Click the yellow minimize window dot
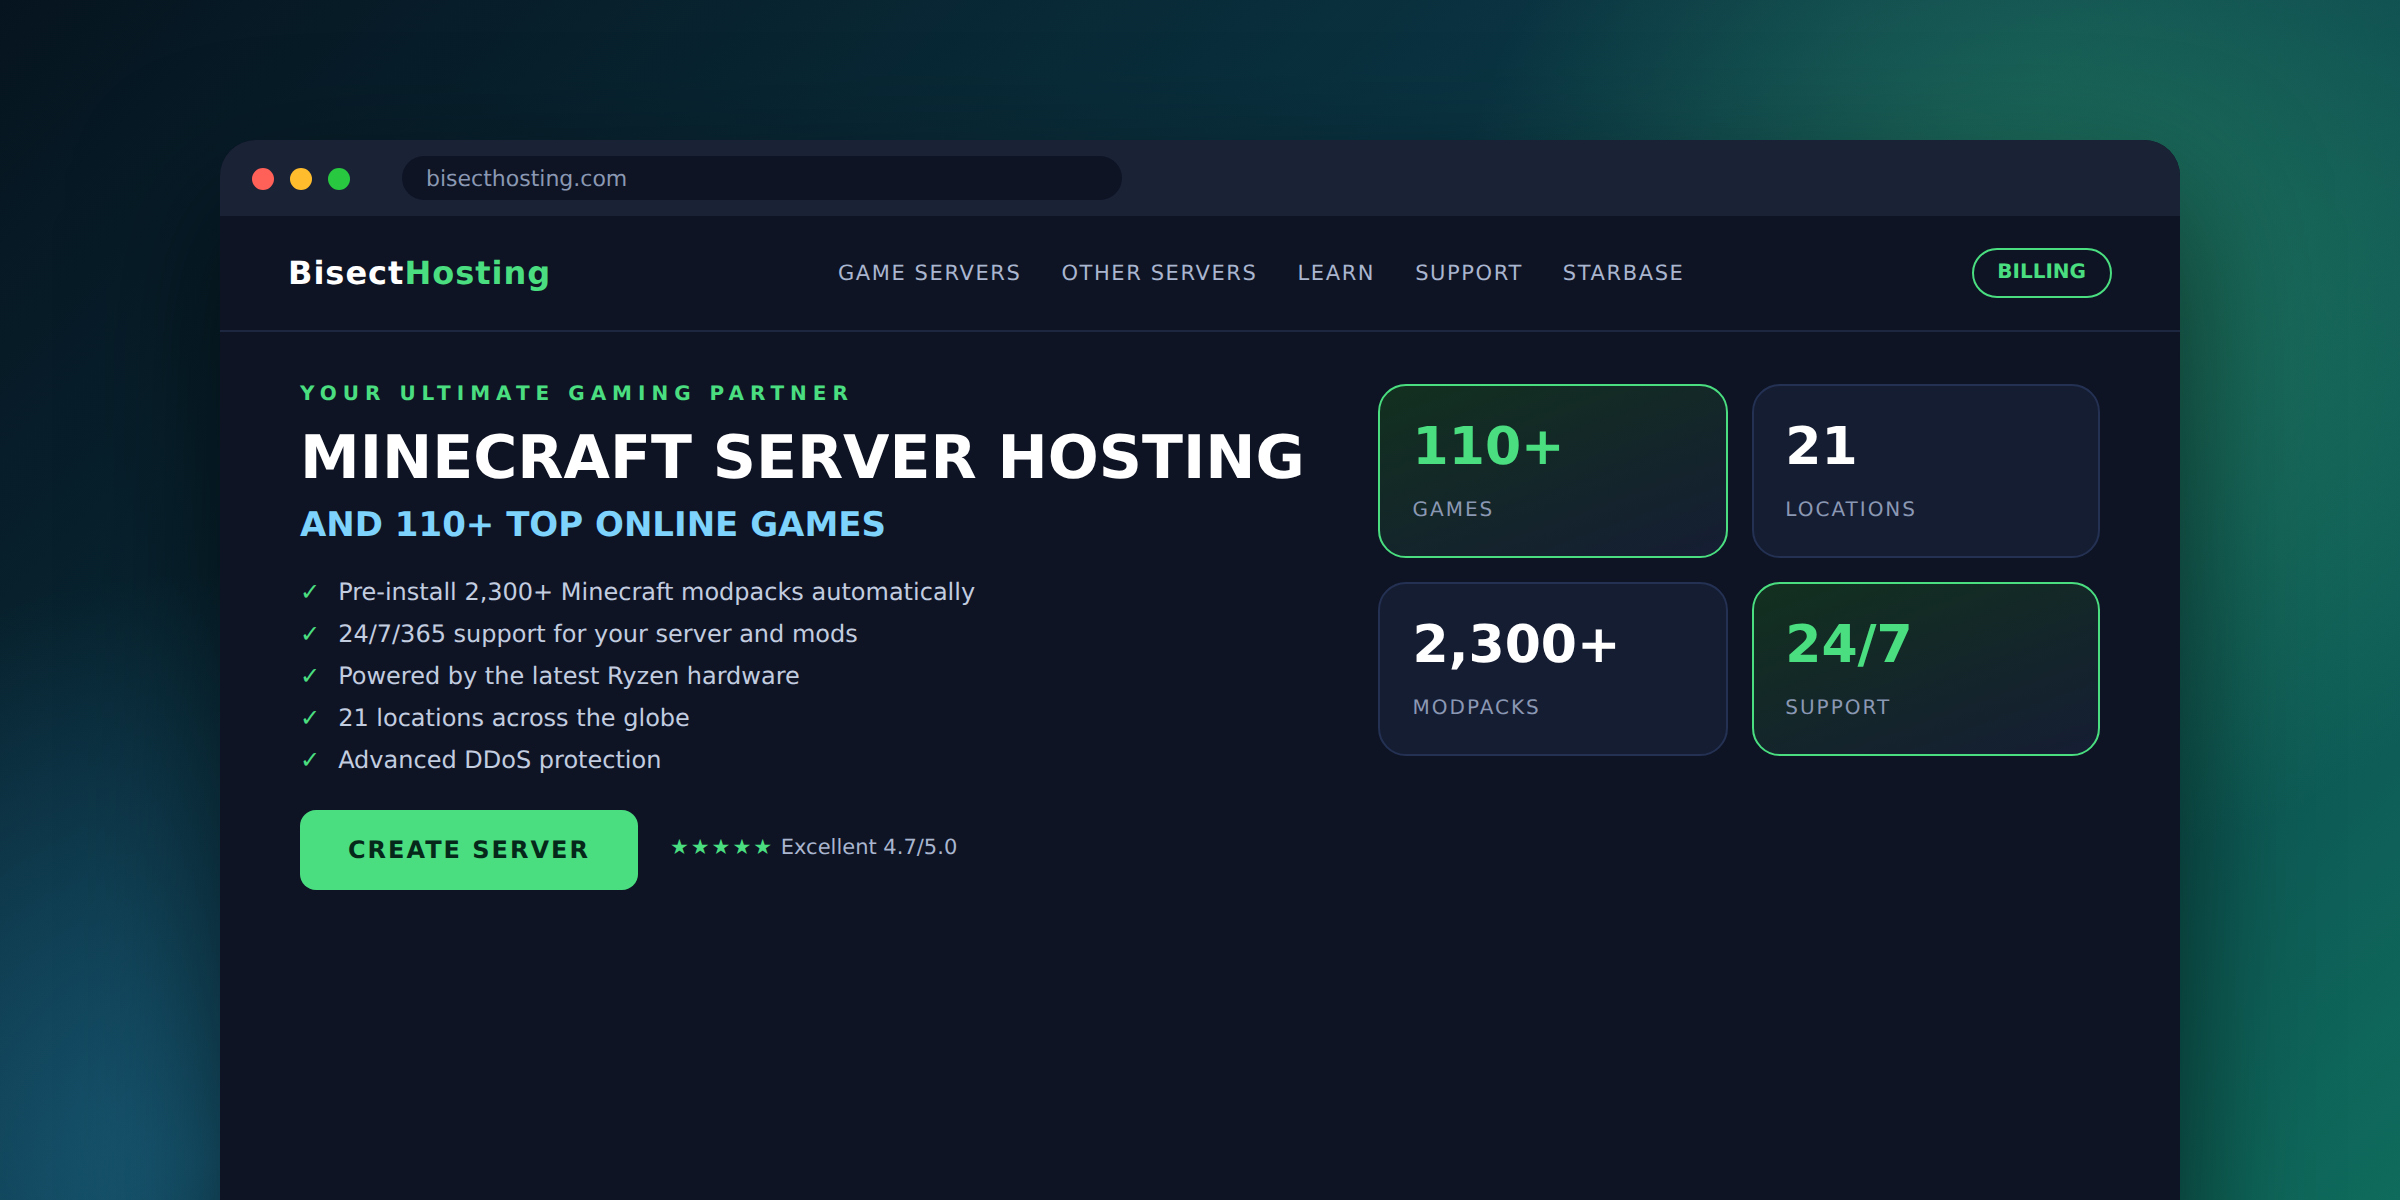 pos(301,179)
